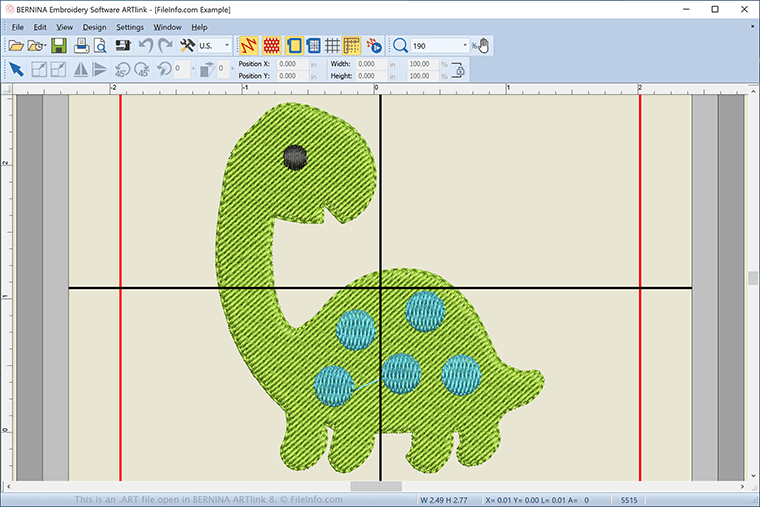Open the Window menu

tap(167, 27)
